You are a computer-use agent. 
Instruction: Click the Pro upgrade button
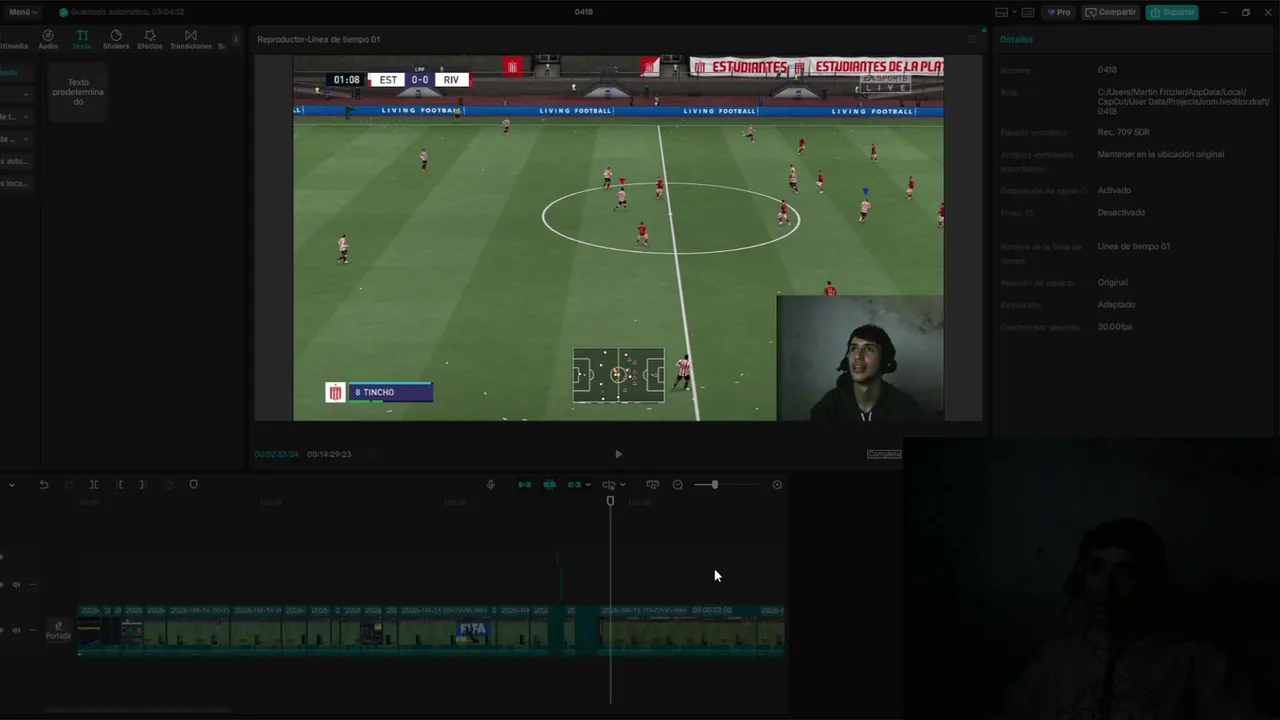1059,12
